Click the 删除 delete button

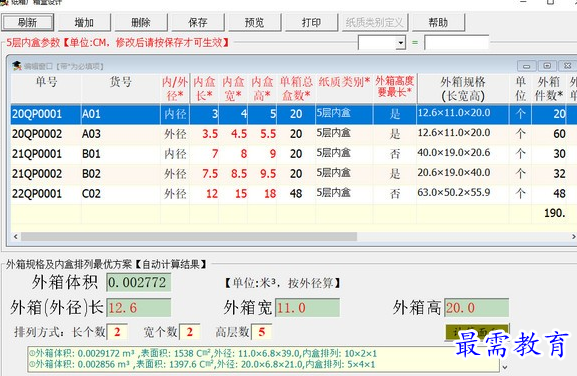pyautogui.click(x=141, y=22)
